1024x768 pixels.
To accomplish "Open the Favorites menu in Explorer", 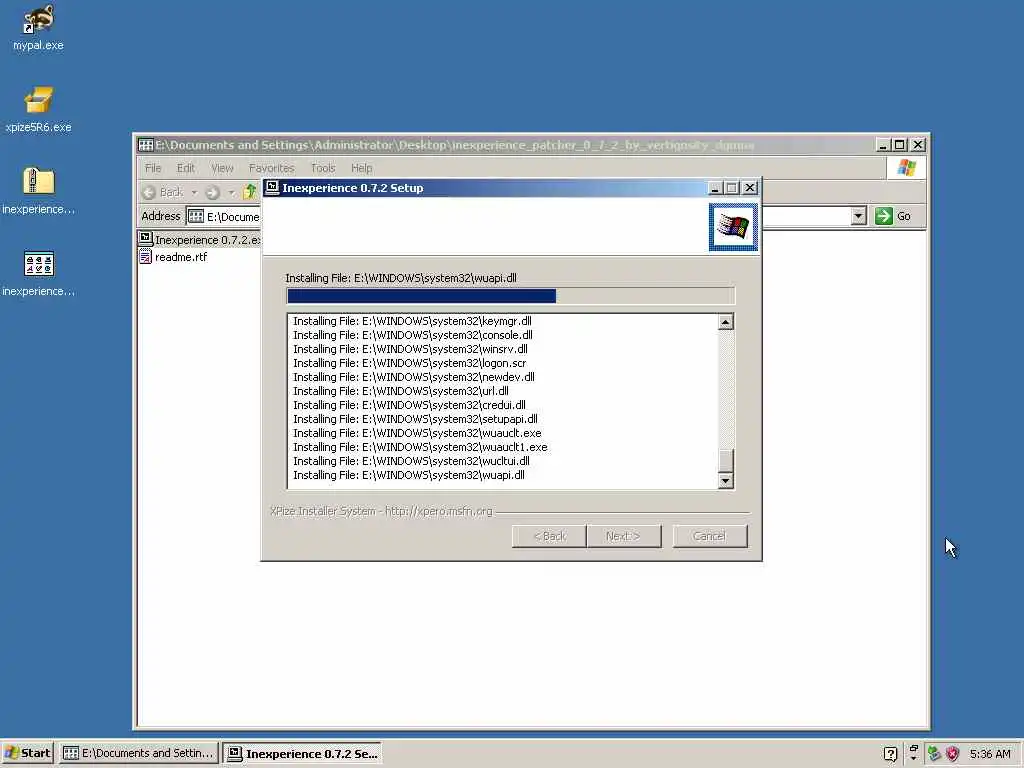I will coord(272,168).
